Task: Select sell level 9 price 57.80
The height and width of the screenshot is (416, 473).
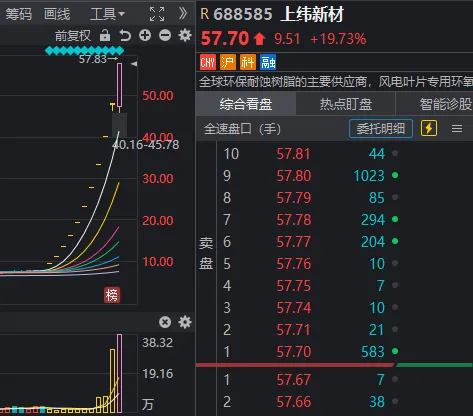Action: (294, 176)
